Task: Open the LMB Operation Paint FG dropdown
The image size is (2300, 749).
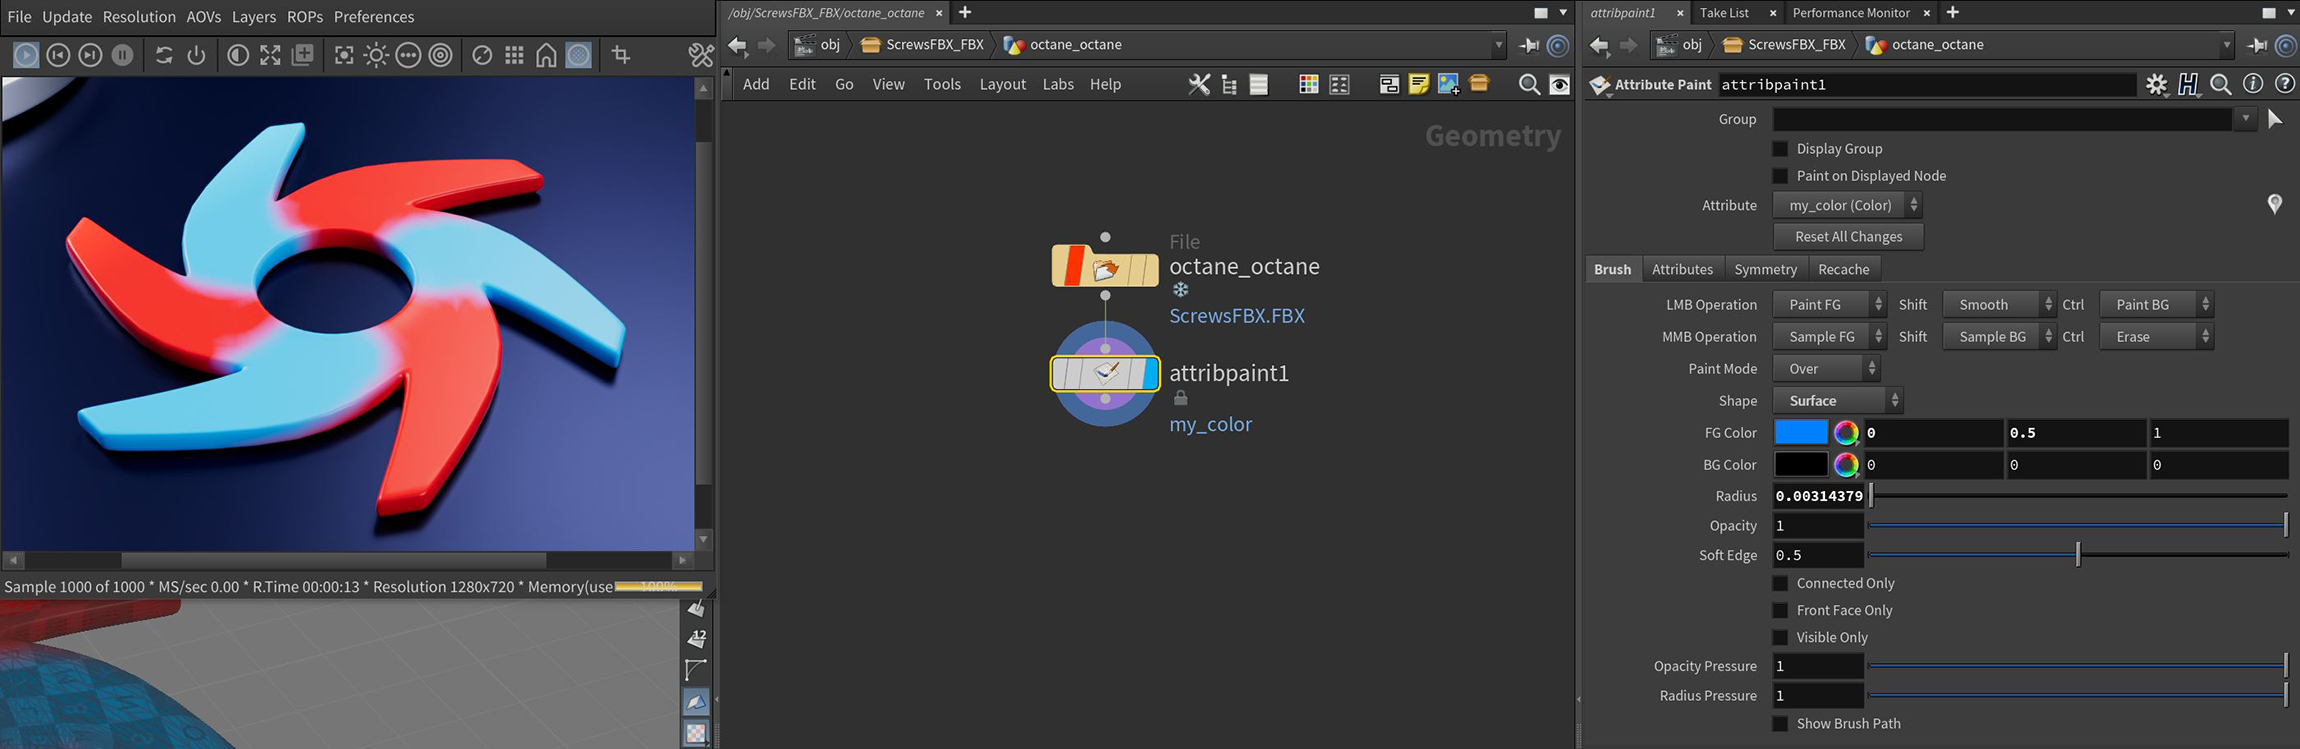Action: [1828, 305]
